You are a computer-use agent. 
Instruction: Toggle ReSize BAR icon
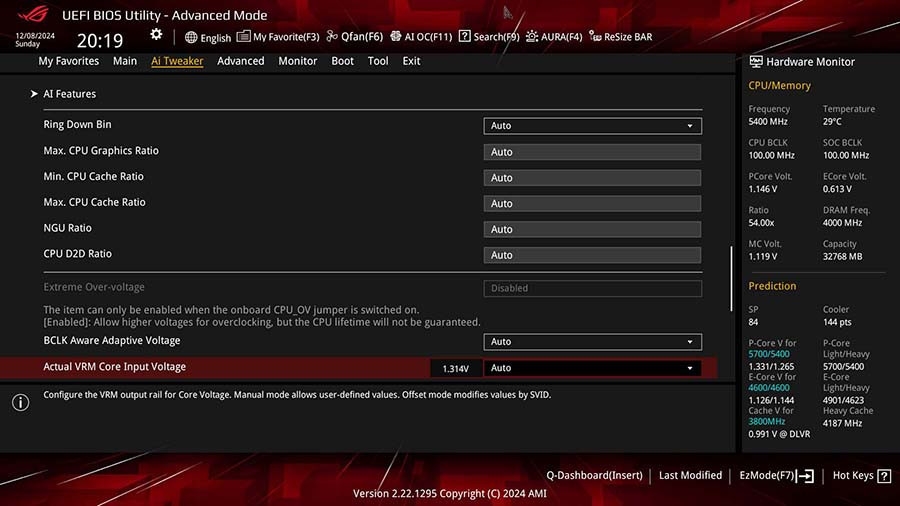595,37
